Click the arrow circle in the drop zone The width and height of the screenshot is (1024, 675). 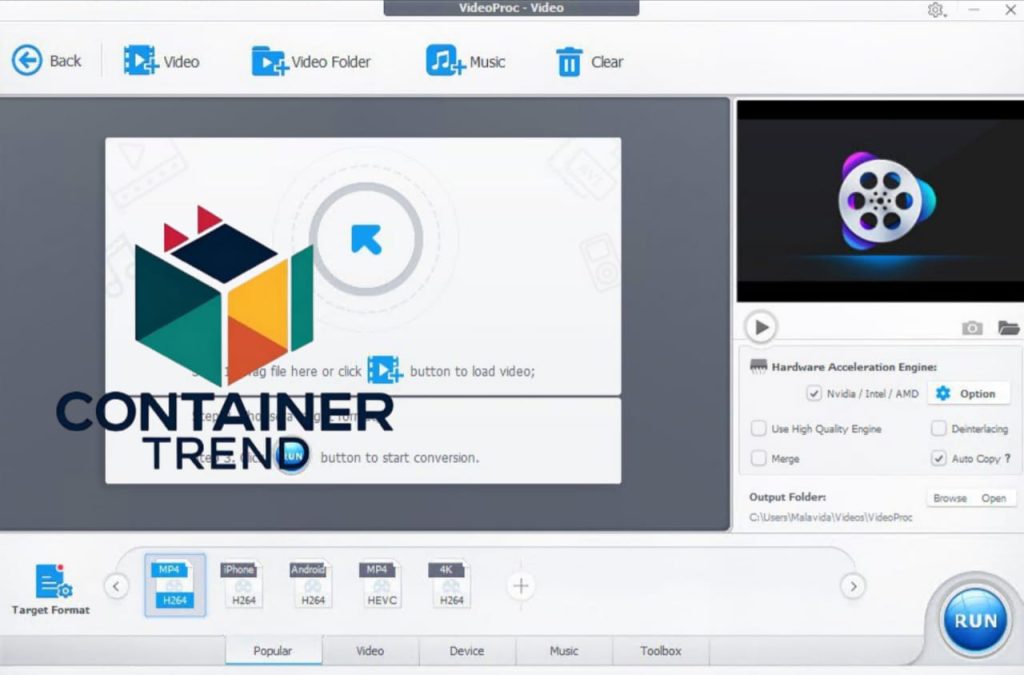click(x=366, y=239)
